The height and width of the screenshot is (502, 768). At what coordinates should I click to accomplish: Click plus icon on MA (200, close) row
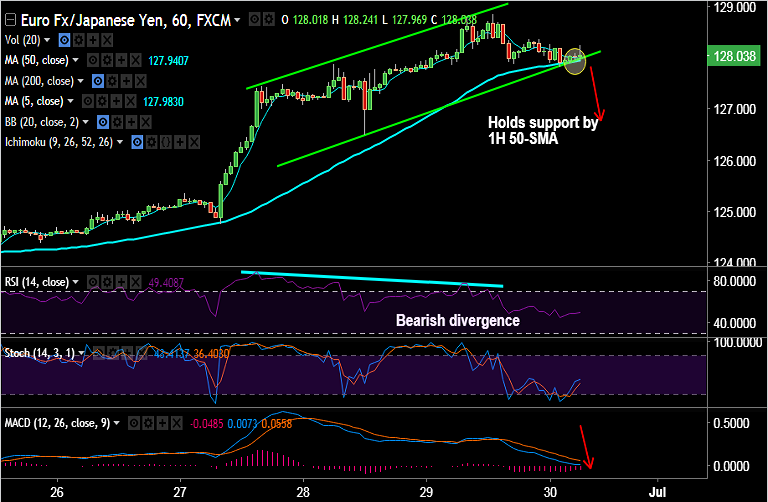126,81
